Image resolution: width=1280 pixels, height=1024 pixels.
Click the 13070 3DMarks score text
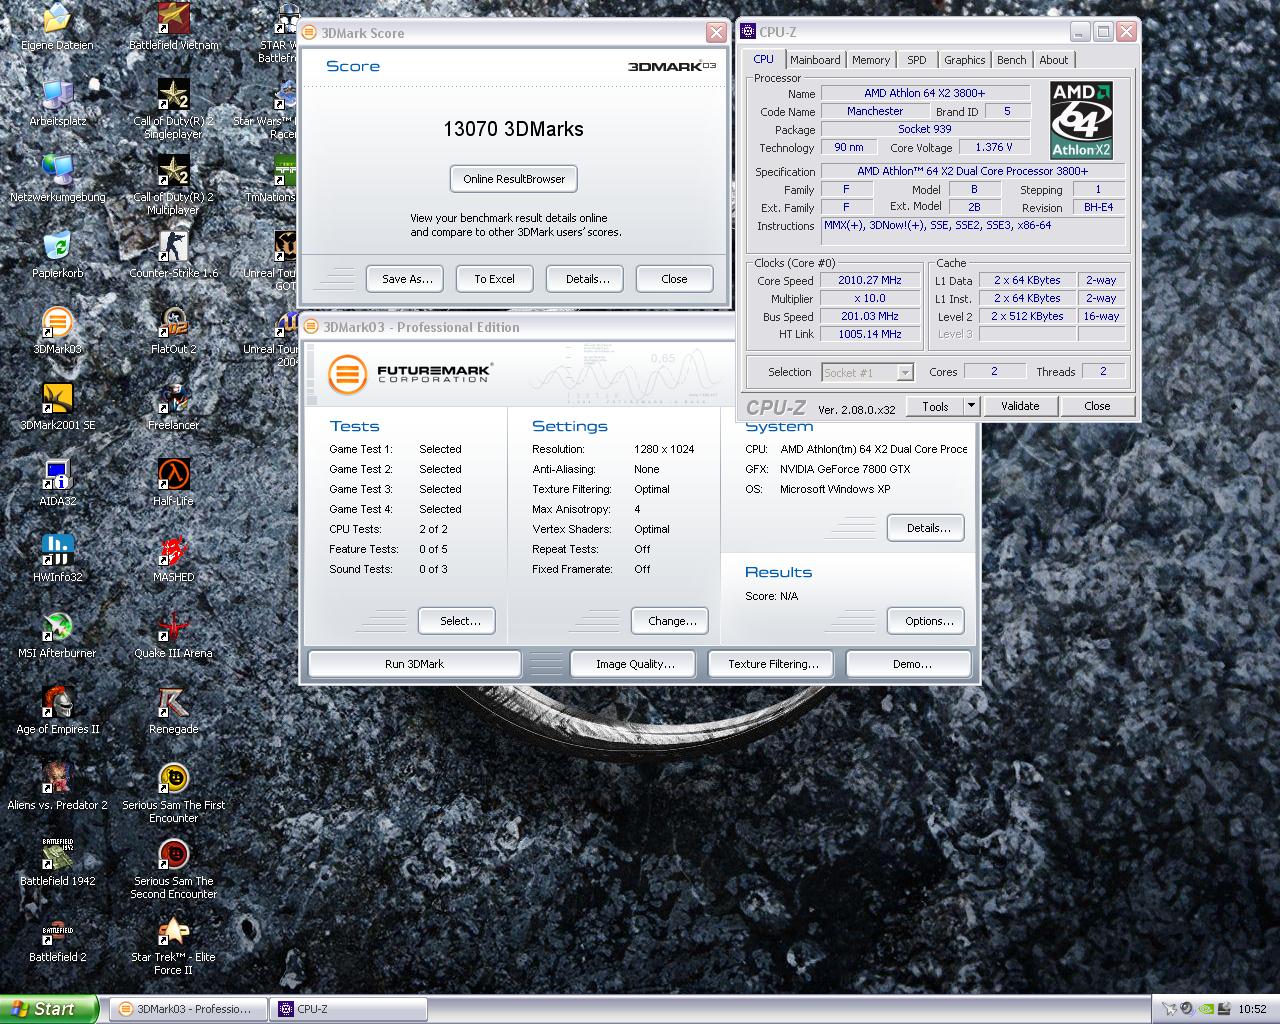pos(513,129)
